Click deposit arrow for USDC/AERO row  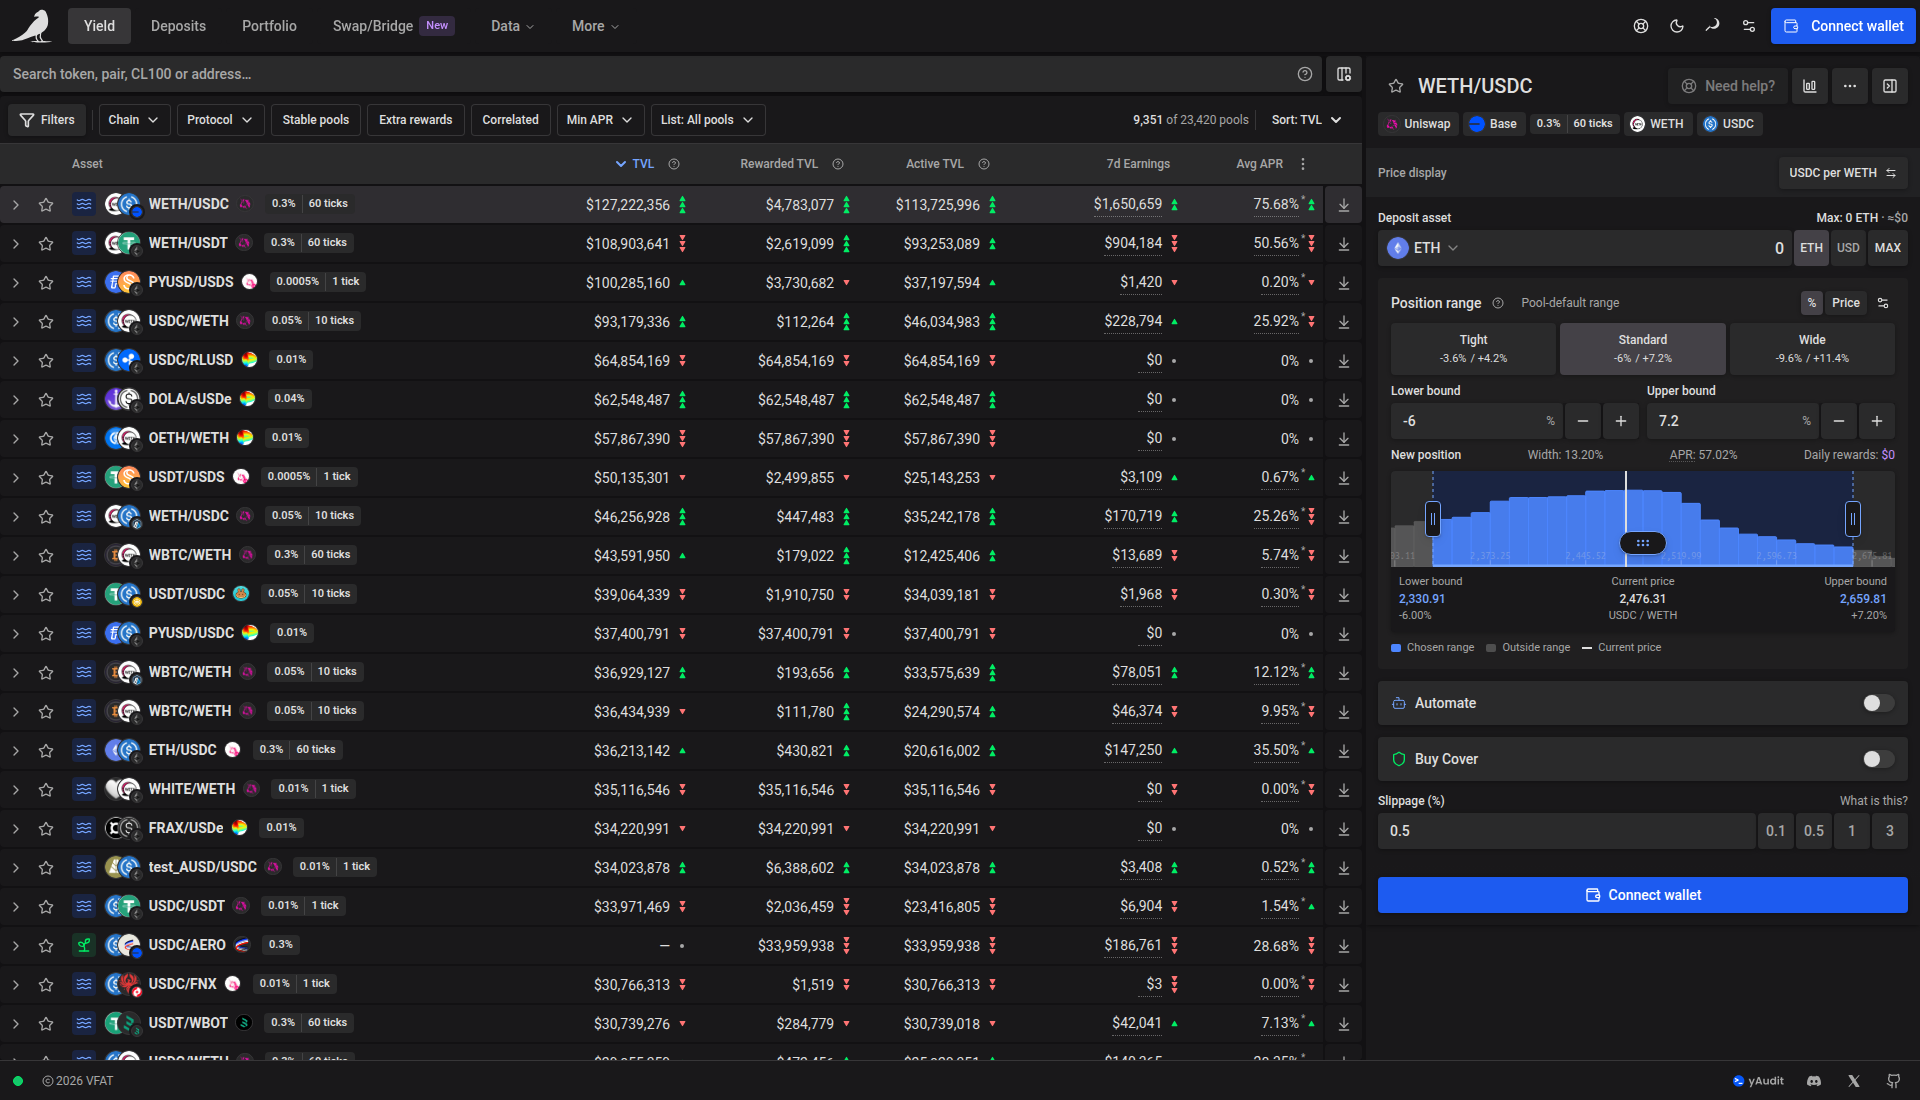coord(1344,945)
